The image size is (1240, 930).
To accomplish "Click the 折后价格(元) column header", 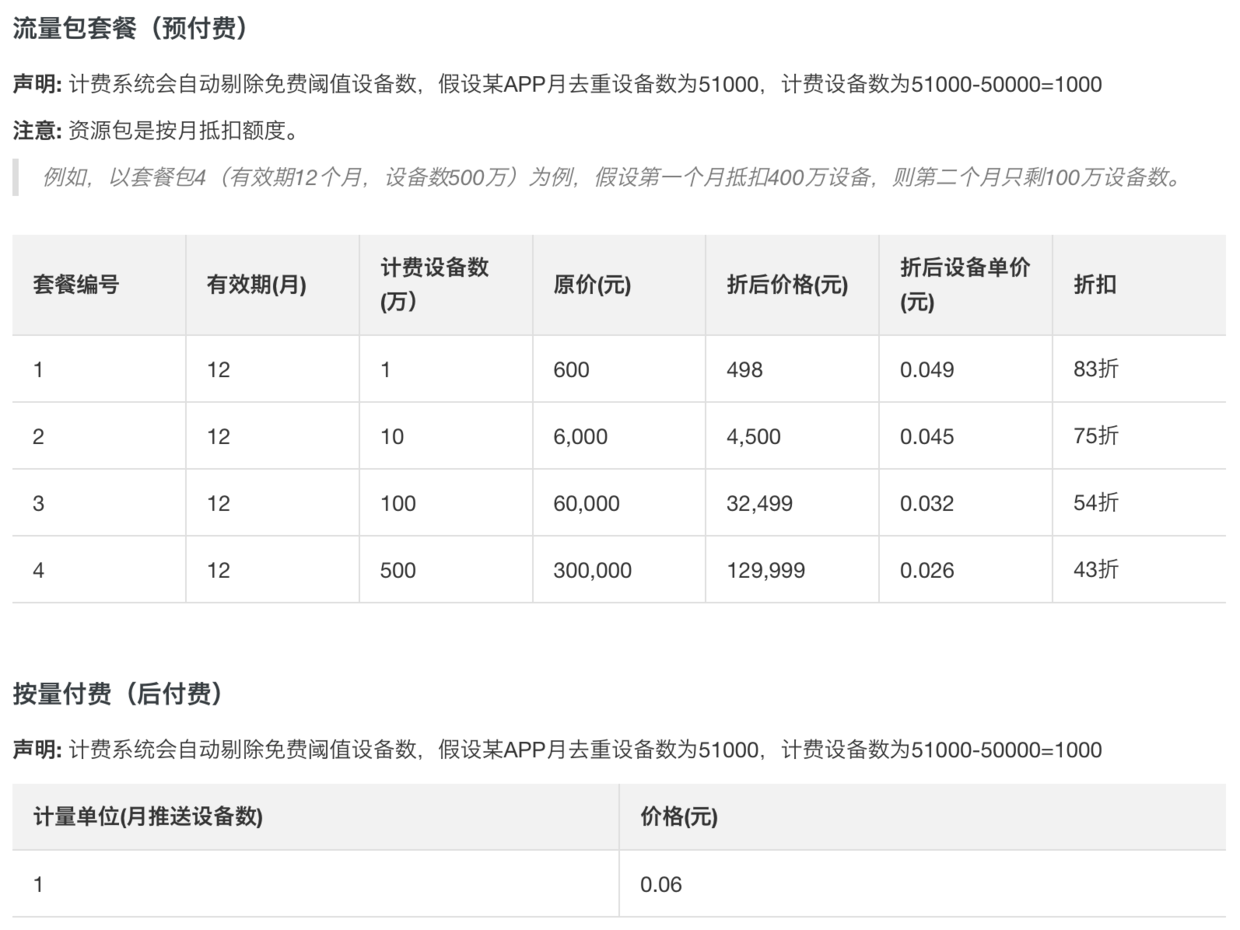I will (x=792, y=285).
